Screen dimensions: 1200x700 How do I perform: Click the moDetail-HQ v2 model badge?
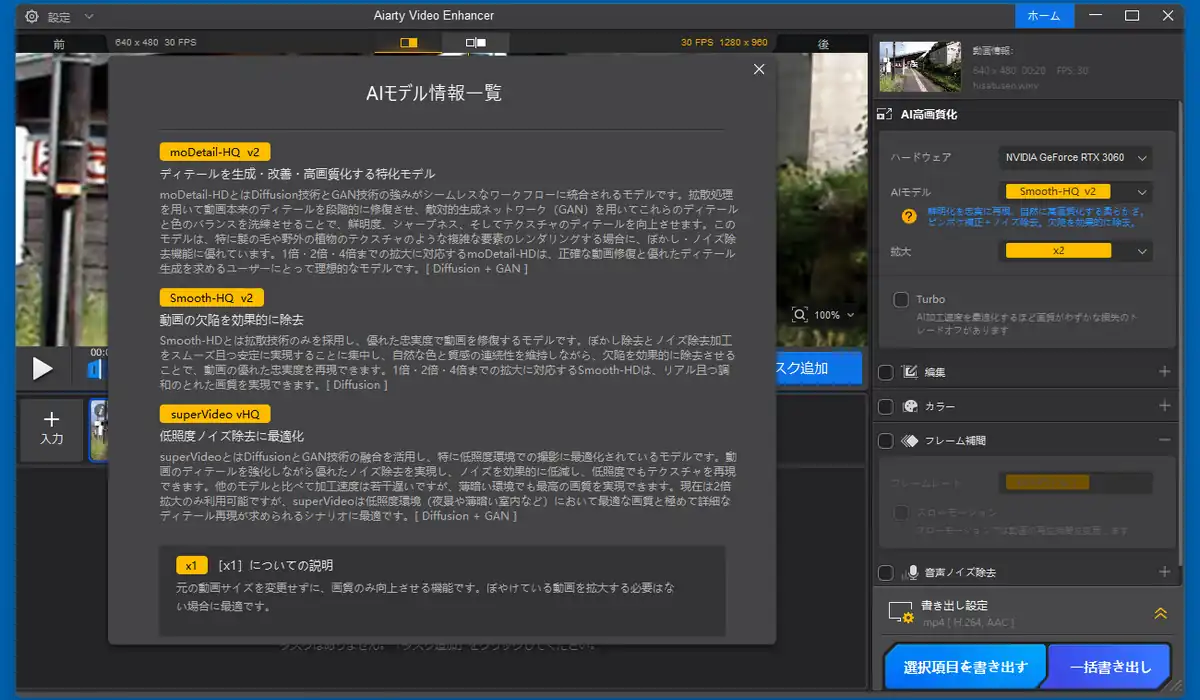(x=214, y=152)
